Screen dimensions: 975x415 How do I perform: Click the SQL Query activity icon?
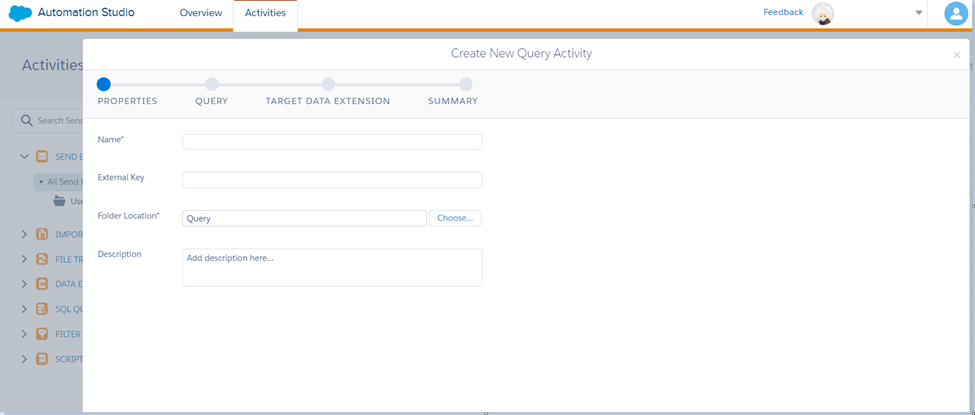coord(42,309)
